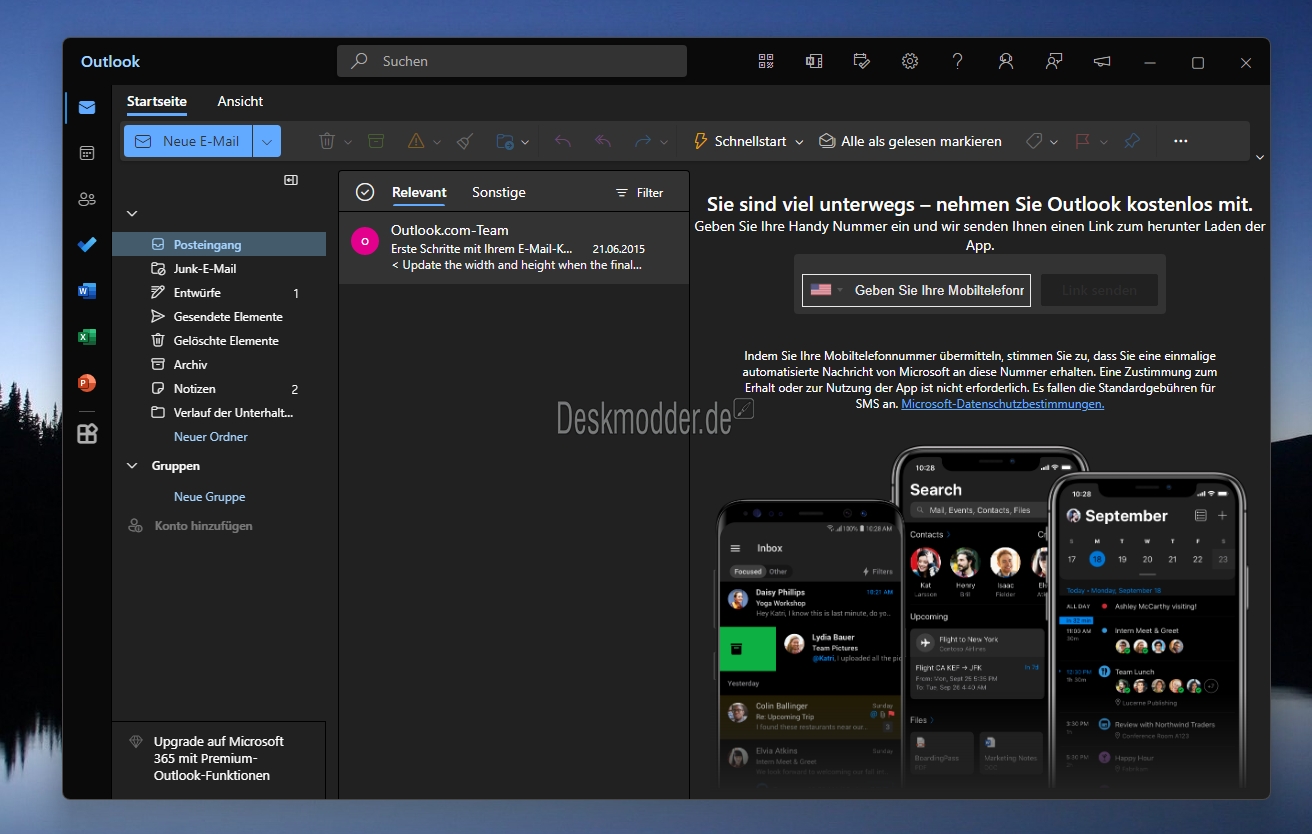
Task: Click the reply arrow icon
Action: (563, 141)
